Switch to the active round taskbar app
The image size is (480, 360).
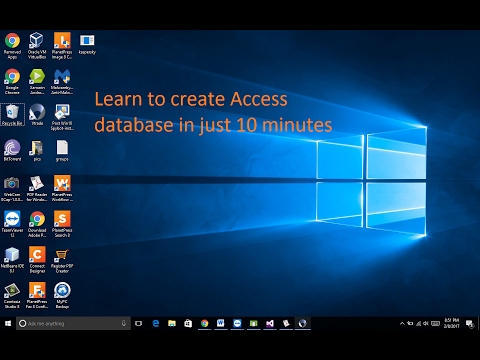(x=302, y=323)
